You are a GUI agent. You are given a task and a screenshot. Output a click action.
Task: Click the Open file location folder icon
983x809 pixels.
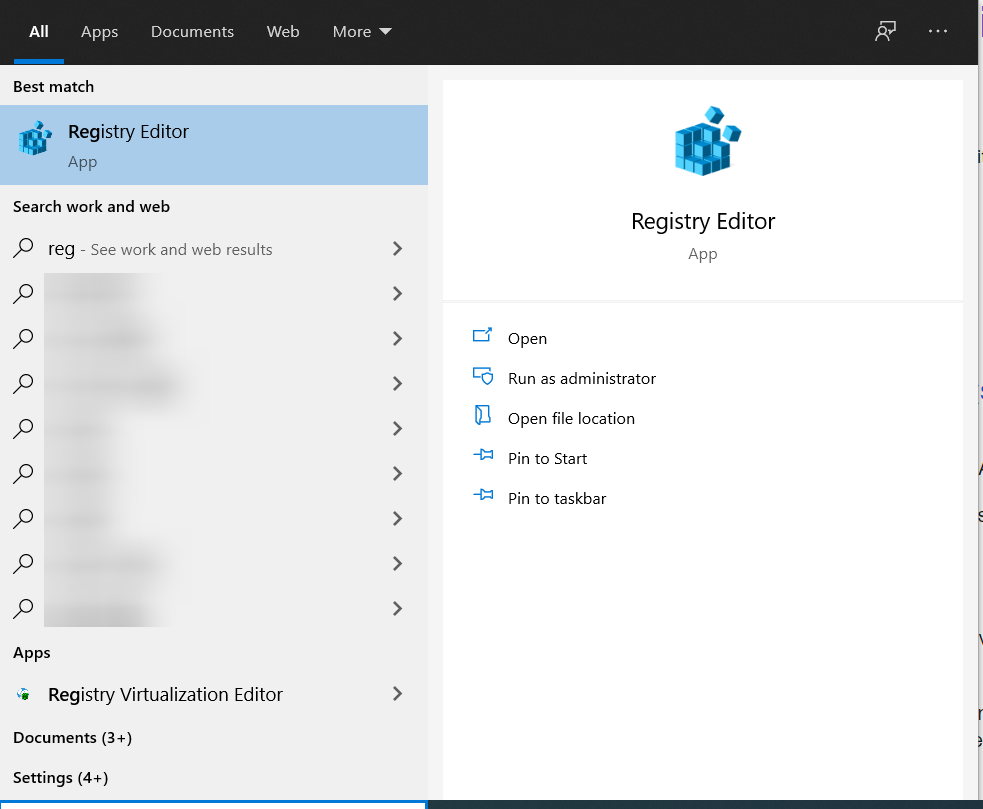pos(483,417)
